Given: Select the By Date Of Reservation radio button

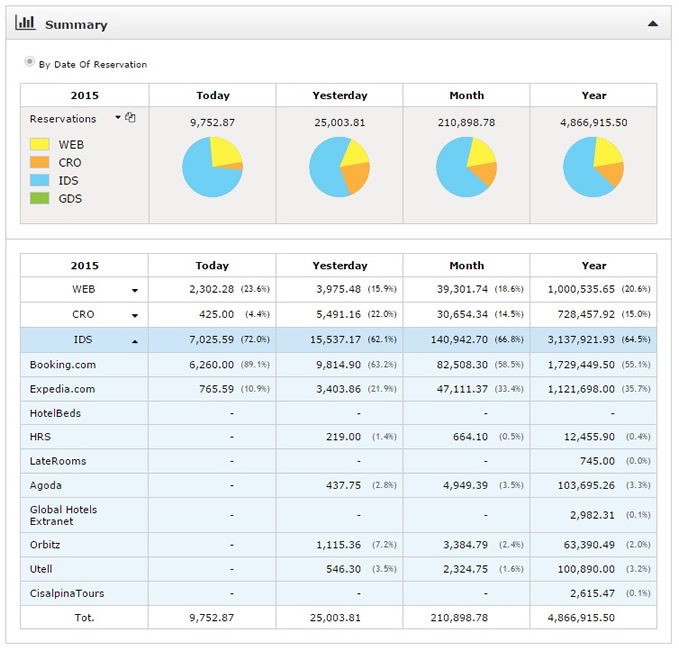Looking at the screenshot, I should point(30,63).
